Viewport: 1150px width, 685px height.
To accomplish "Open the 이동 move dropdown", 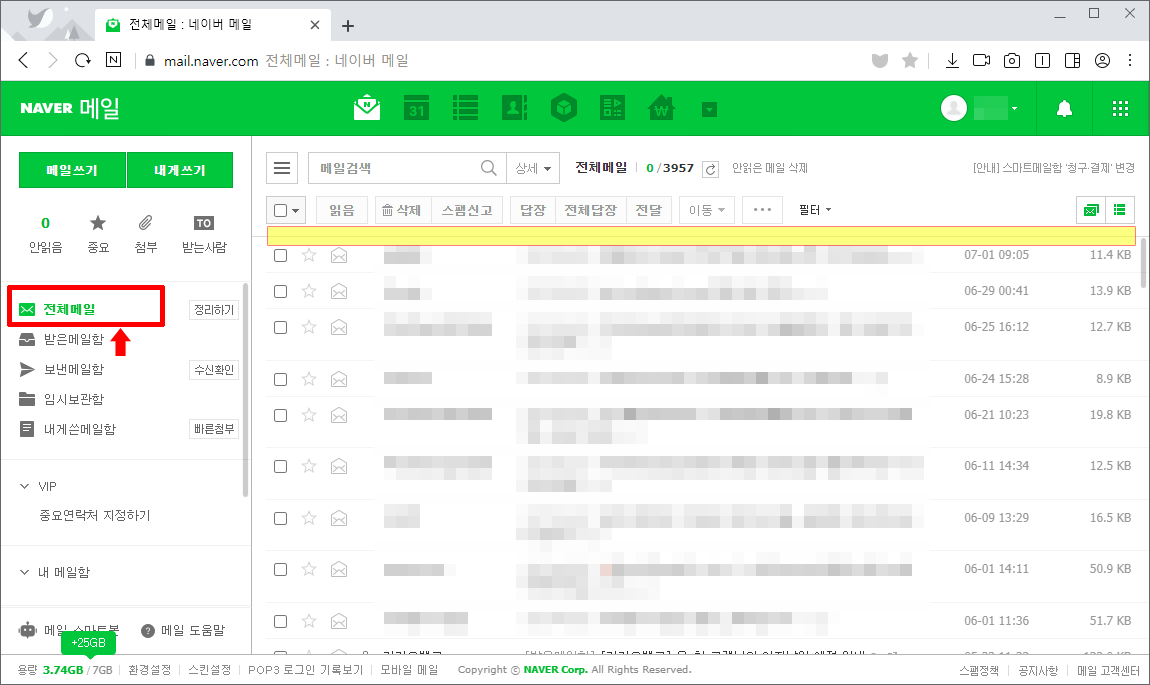I will (707, 210).
